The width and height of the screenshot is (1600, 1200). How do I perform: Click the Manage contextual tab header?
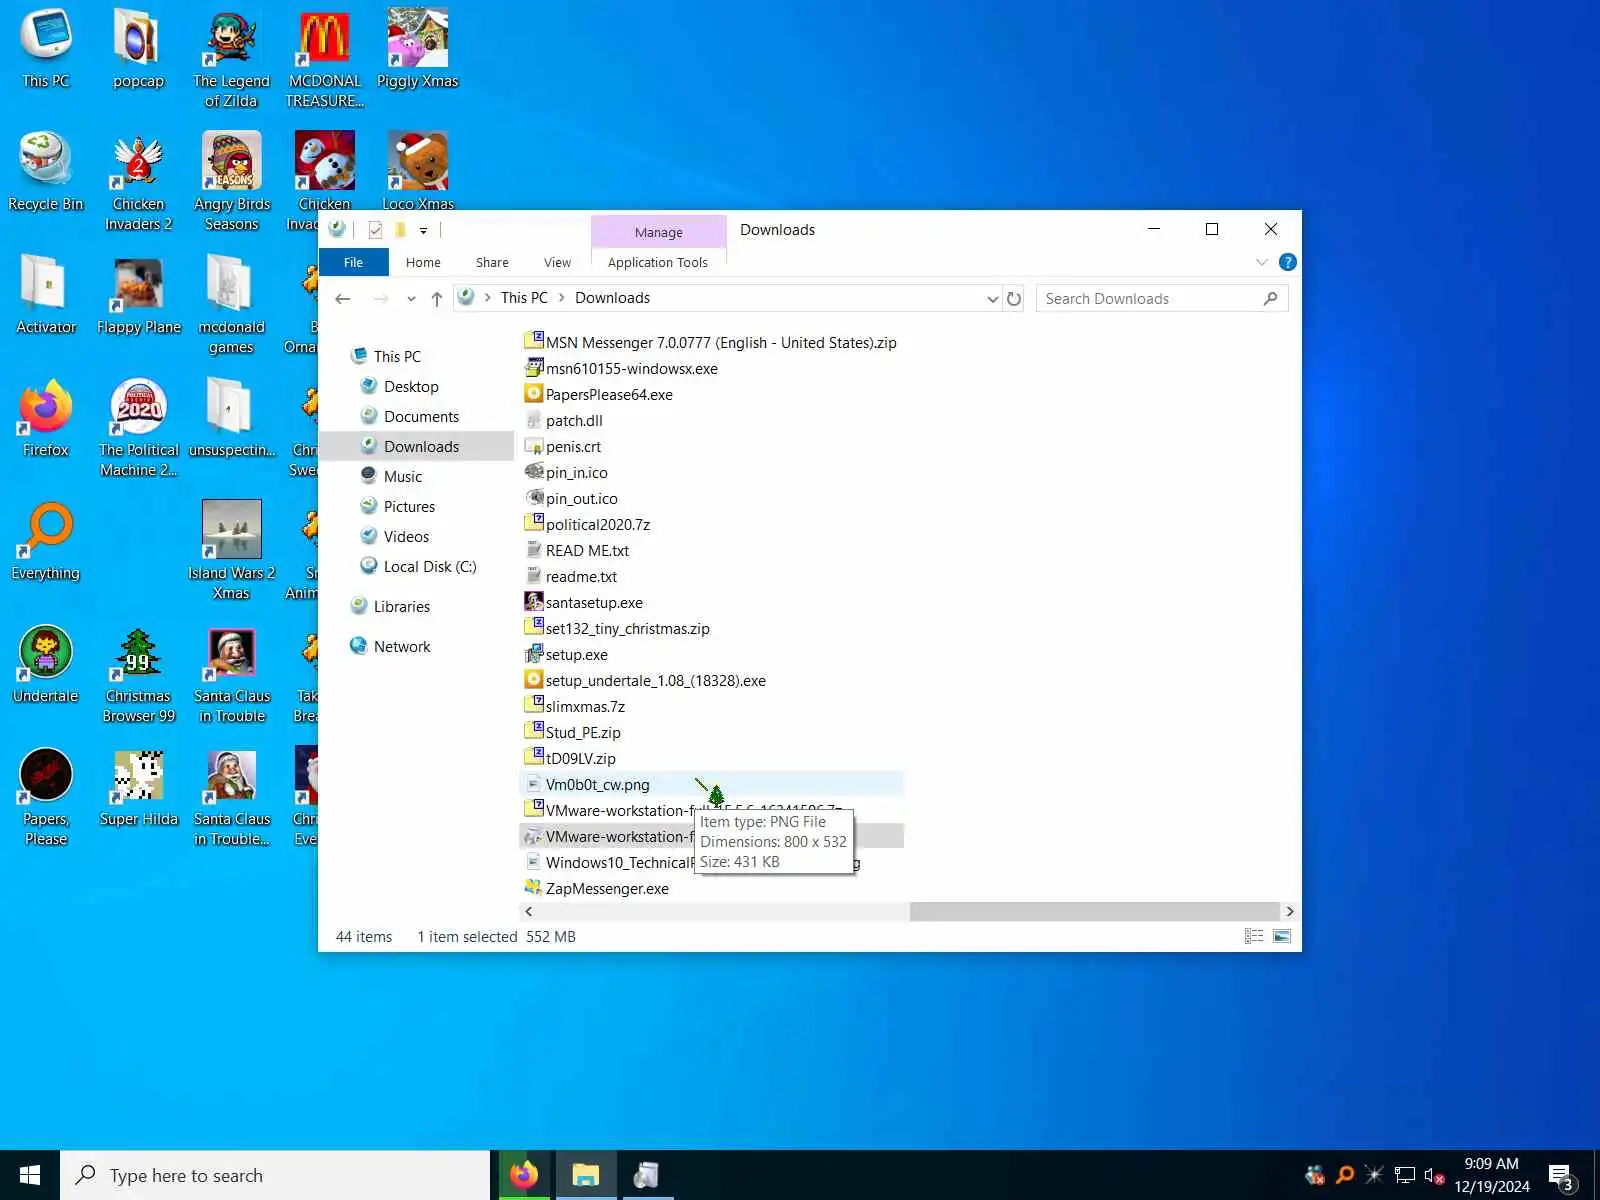pos(659,232)
